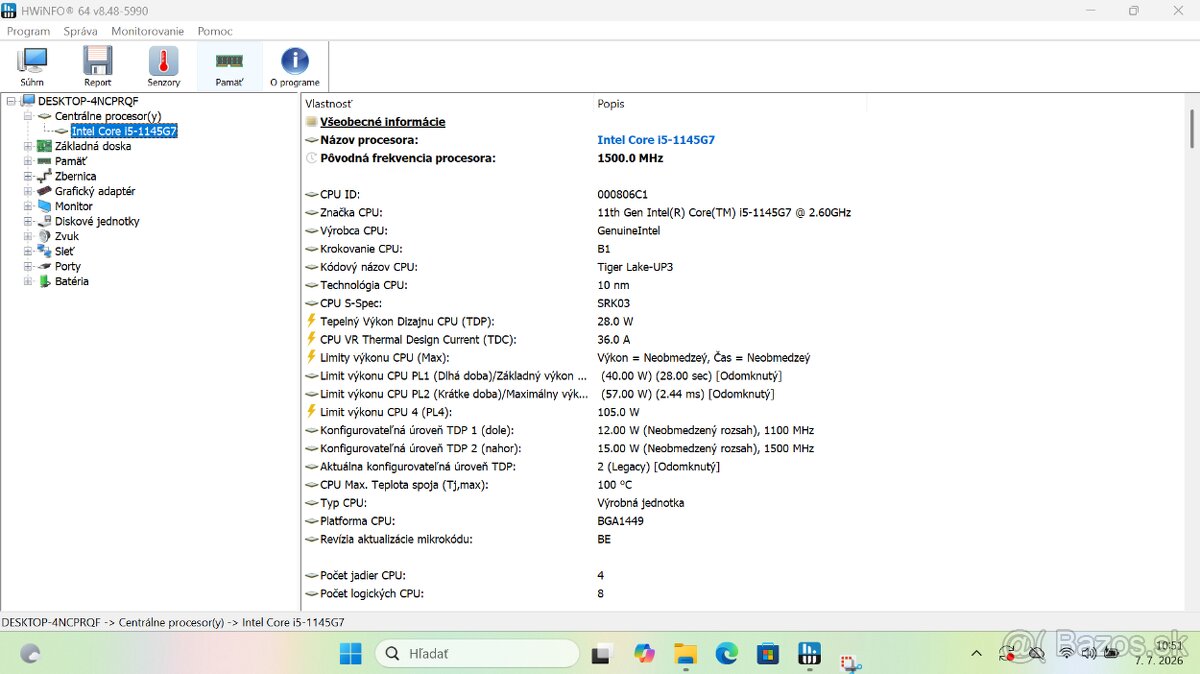Collapse the Centrálne procesor(y) node
Screen dimensions: 1200x674
coord(29,116)
